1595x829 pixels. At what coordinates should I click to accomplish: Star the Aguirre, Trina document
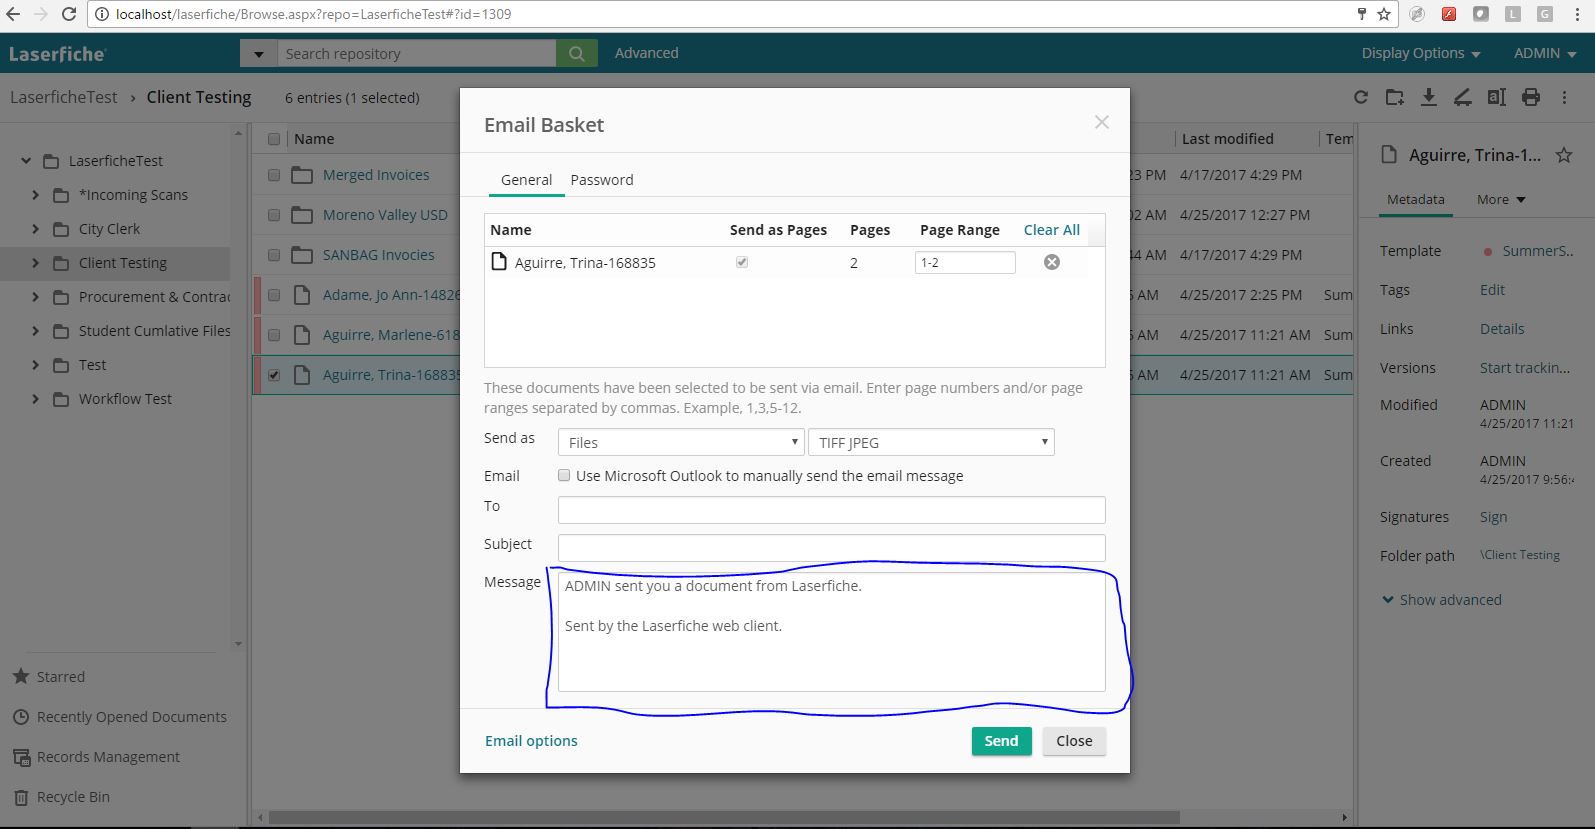point(1564,155)
